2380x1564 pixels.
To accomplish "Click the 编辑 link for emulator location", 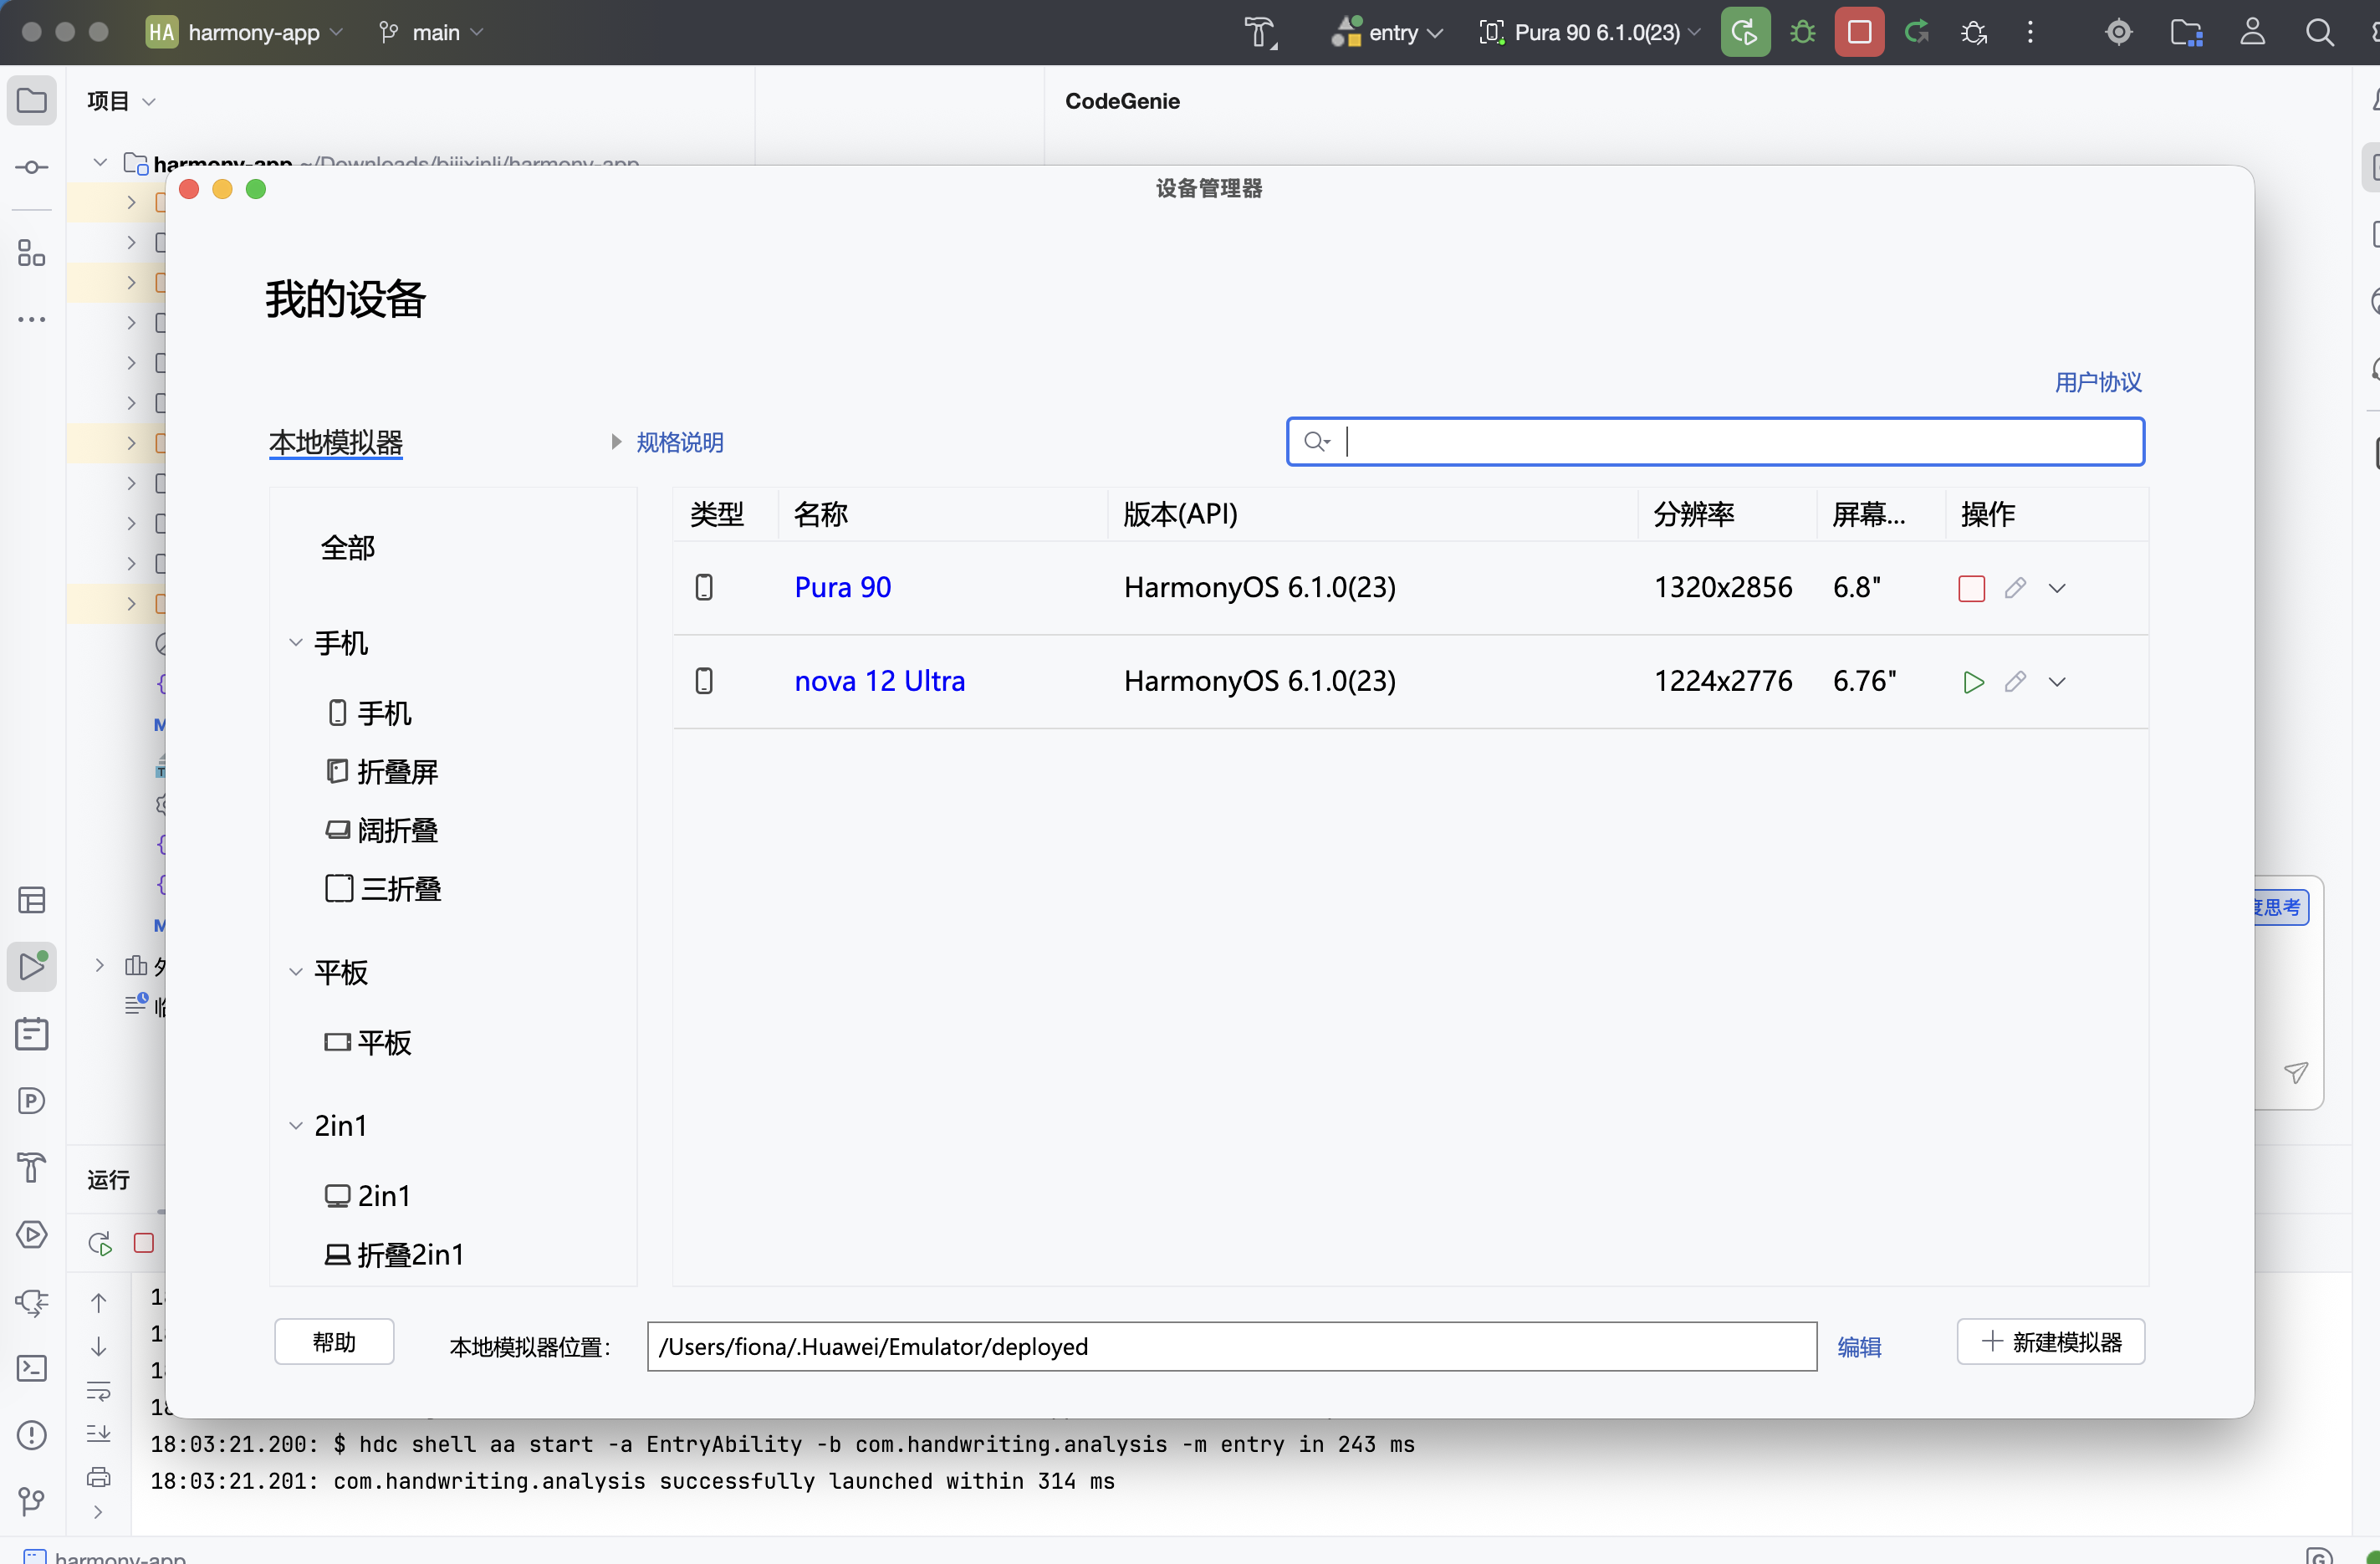I will pyautogui.click(x=1859, y=1347).
